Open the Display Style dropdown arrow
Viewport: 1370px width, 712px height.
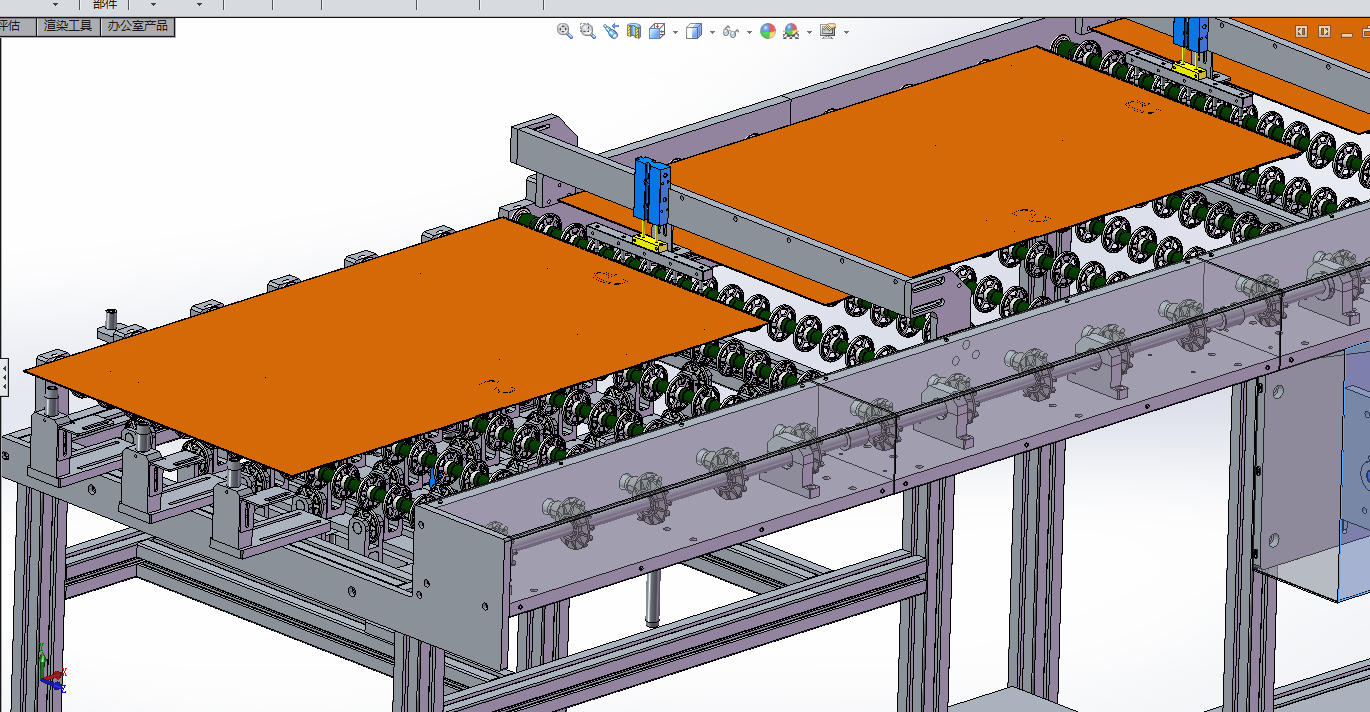(712, 32)
